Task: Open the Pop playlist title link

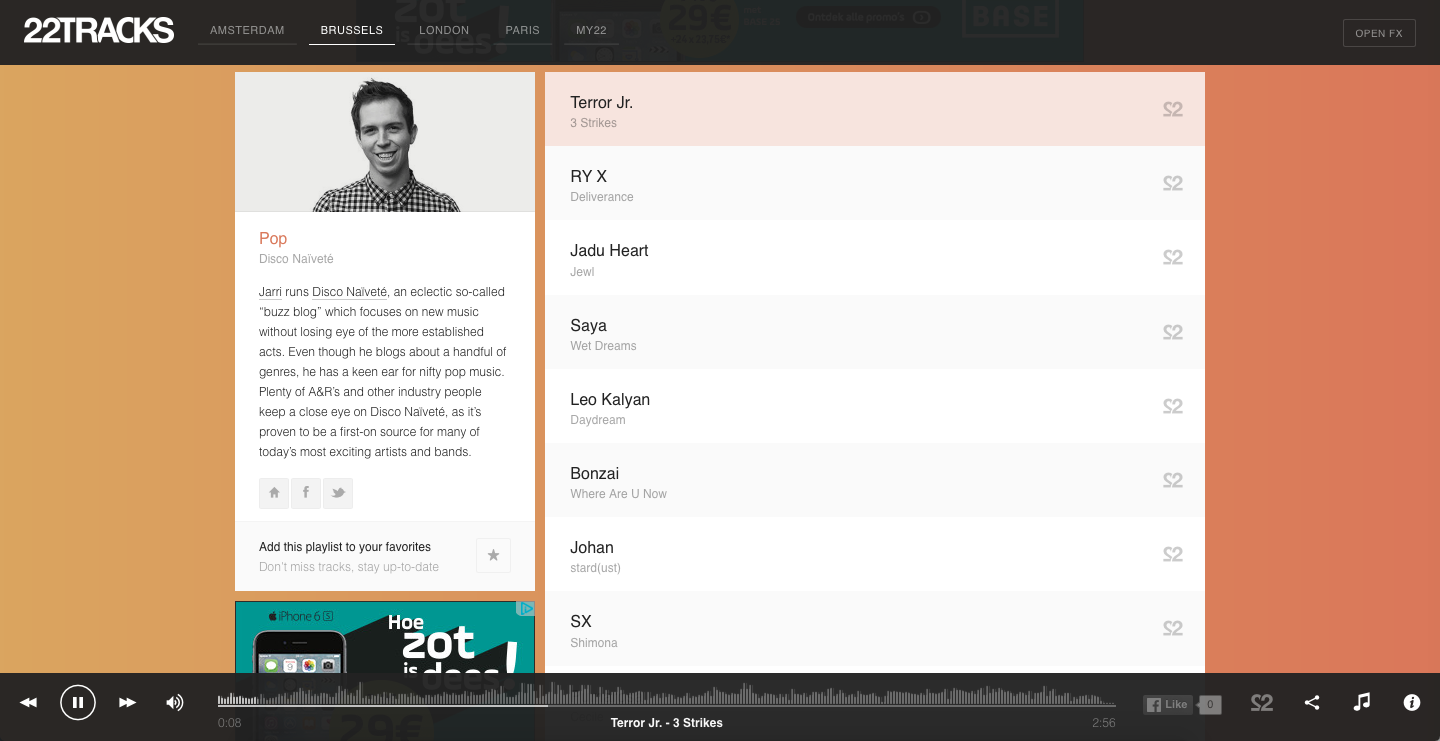Action: (x=273, y=238)
